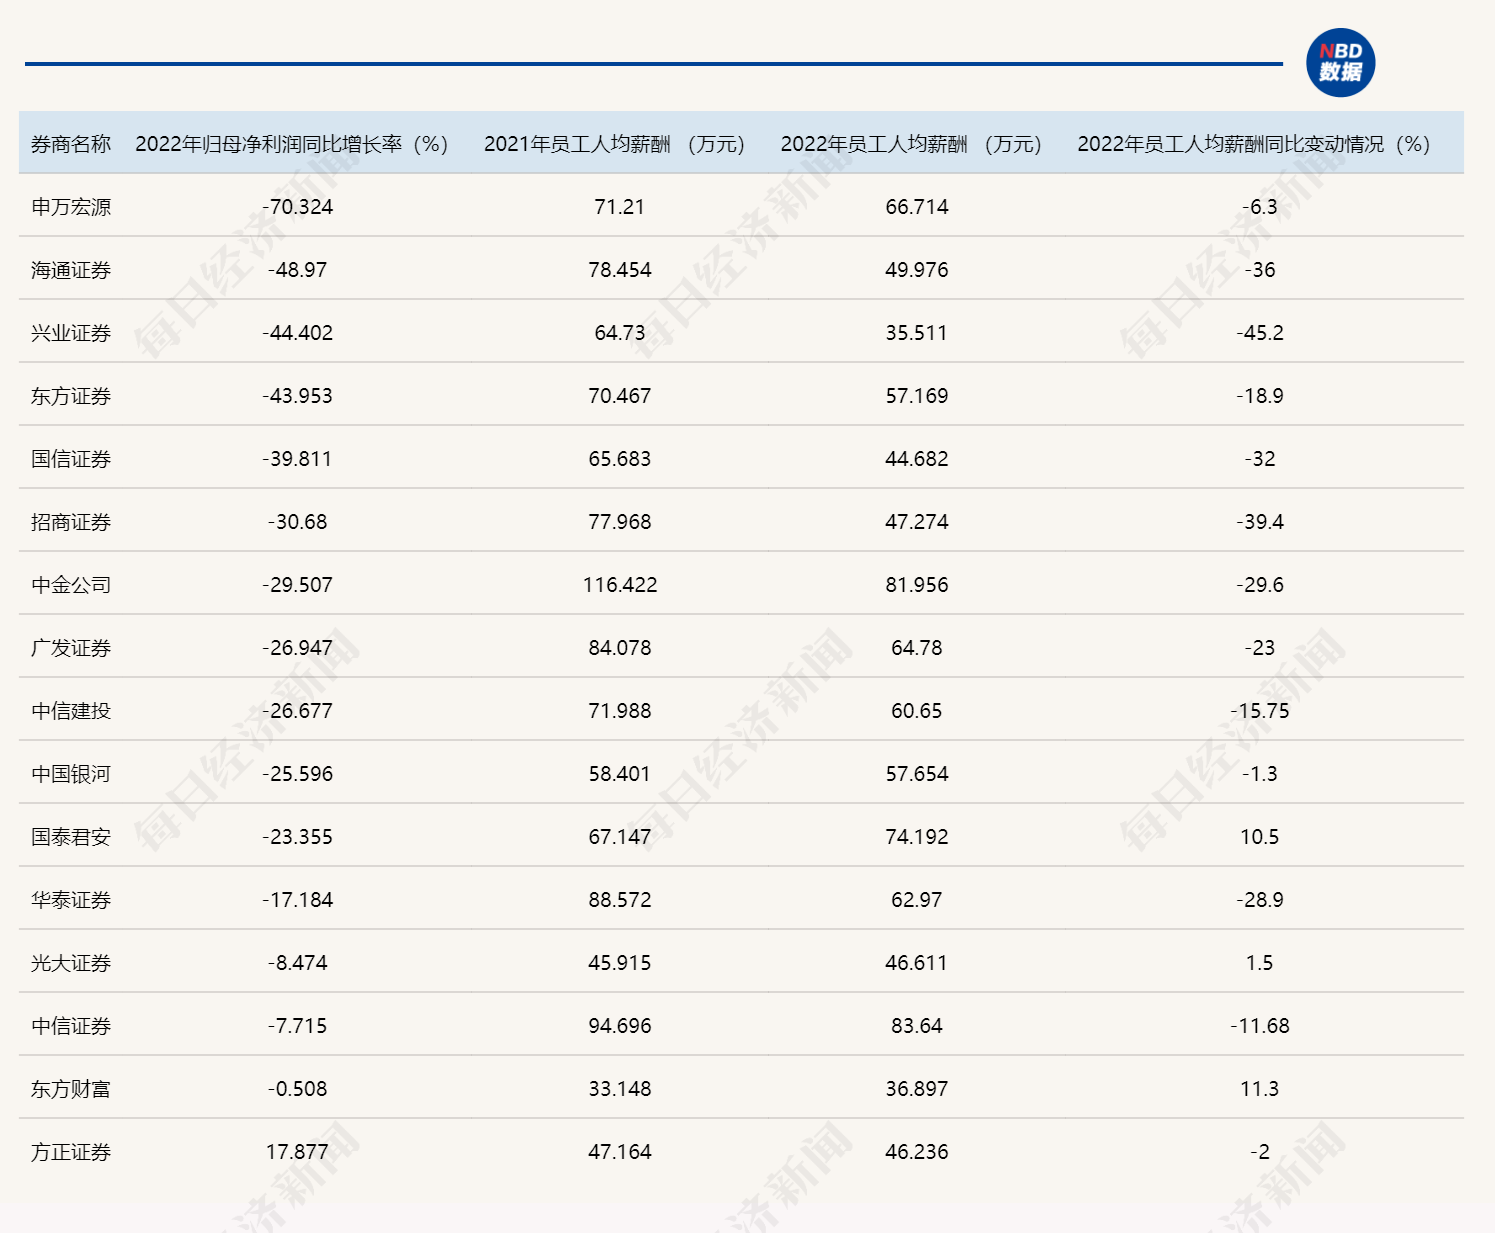Click the 33.148 salary for 东方财富
Viewport: 1495px width, 1233px height.
coord(620,1089)
